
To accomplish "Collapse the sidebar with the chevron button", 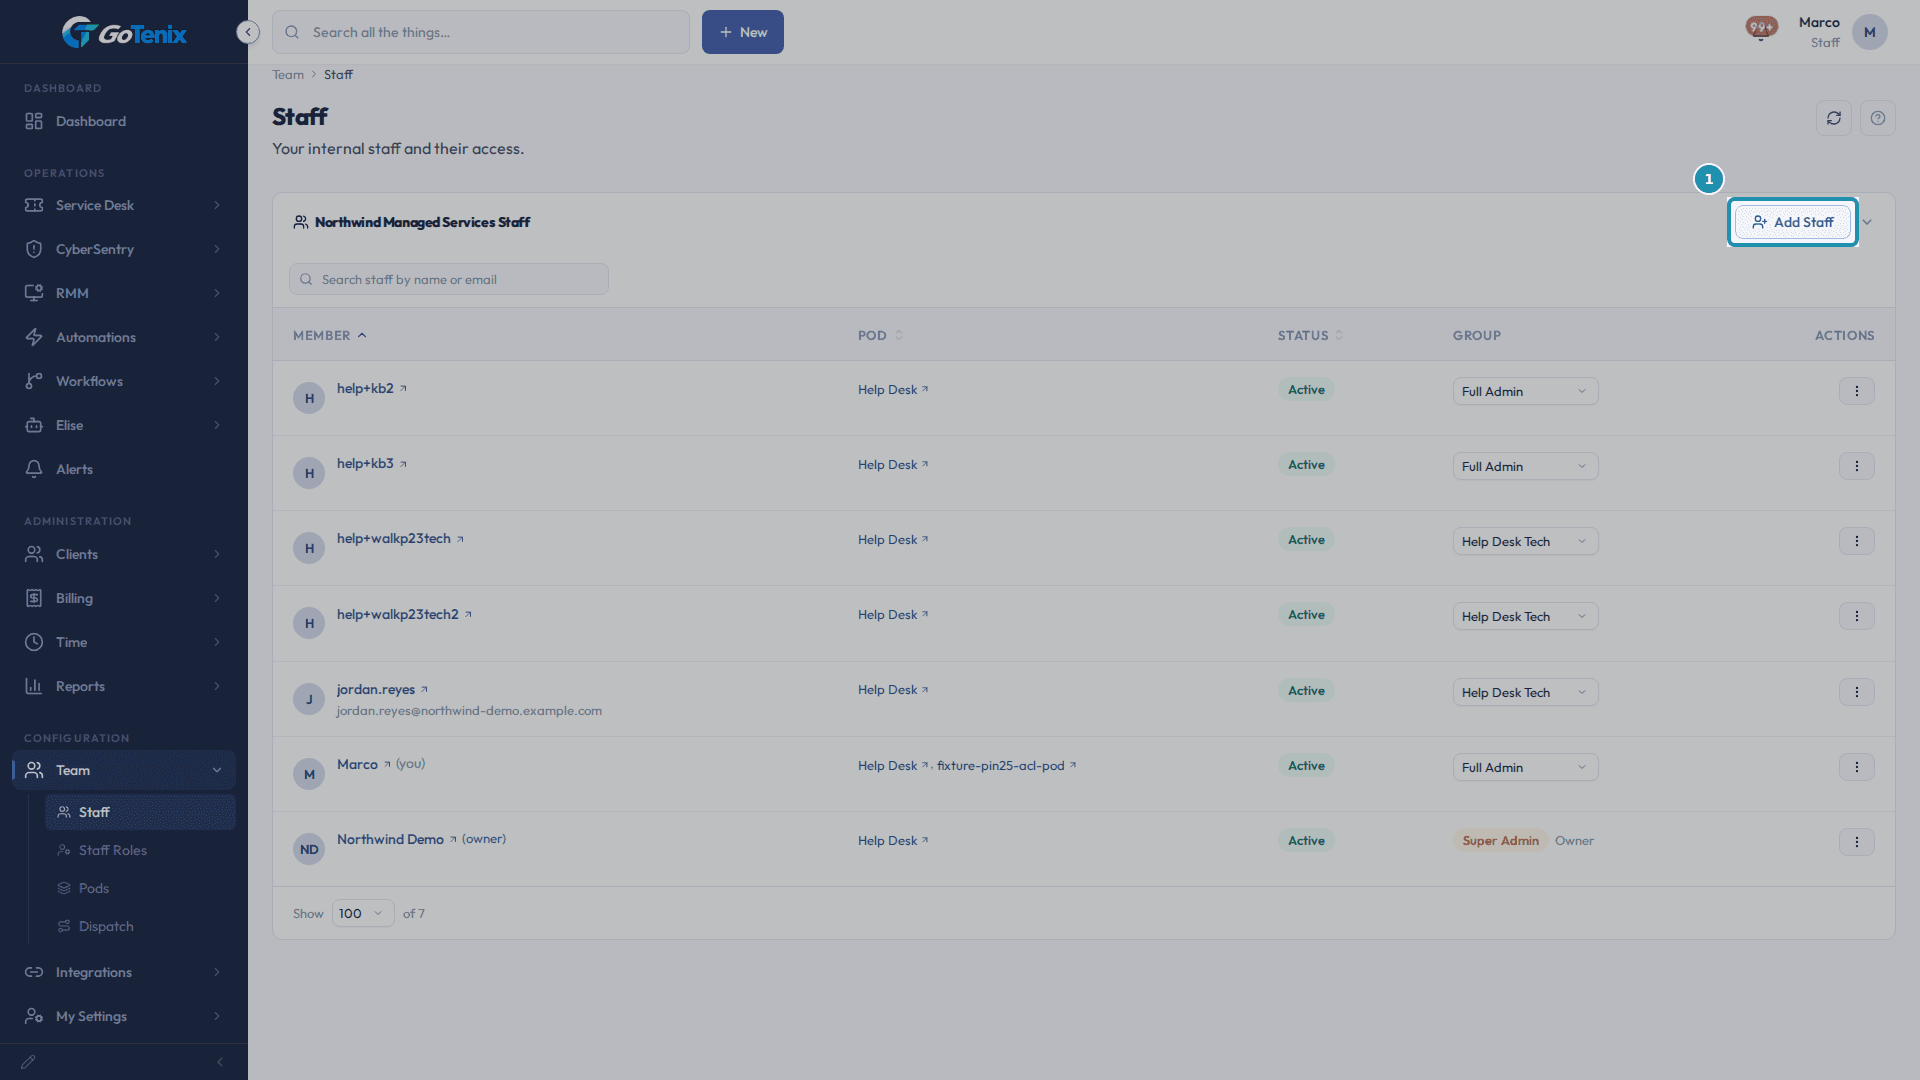I will click(x=248, y=32).
